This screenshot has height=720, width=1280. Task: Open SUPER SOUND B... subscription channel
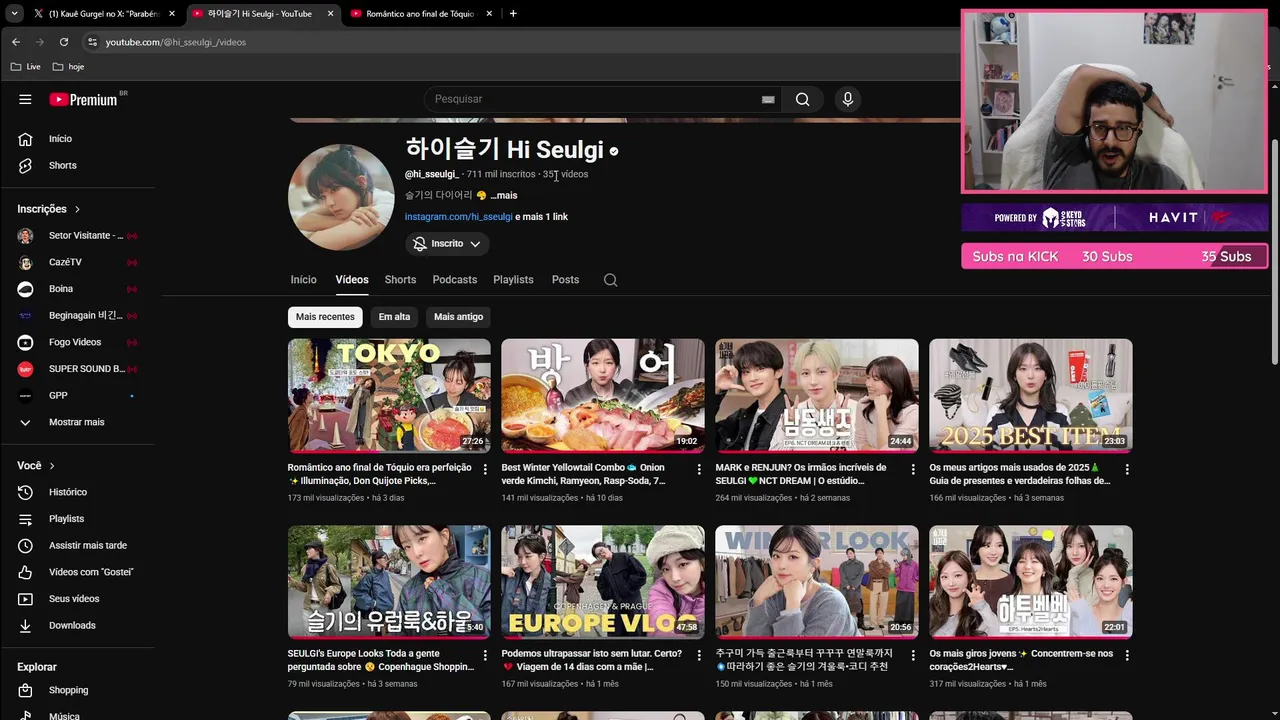click(78, 369)
